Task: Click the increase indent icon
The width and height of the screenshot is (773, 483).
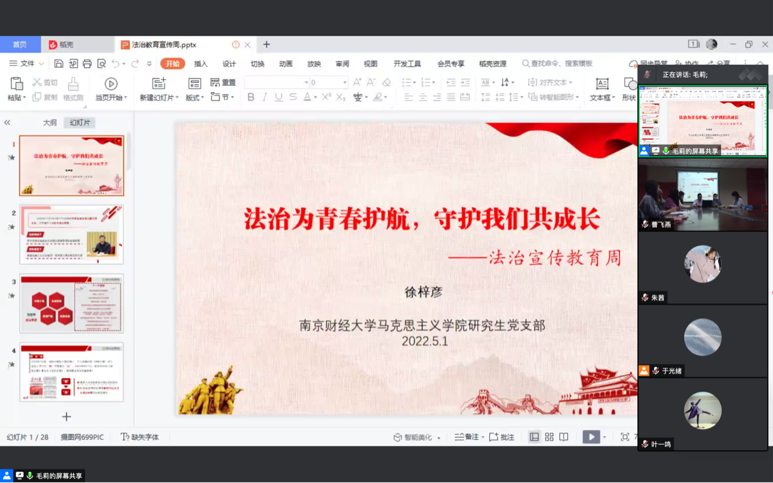Action: [x=465, y=82]
